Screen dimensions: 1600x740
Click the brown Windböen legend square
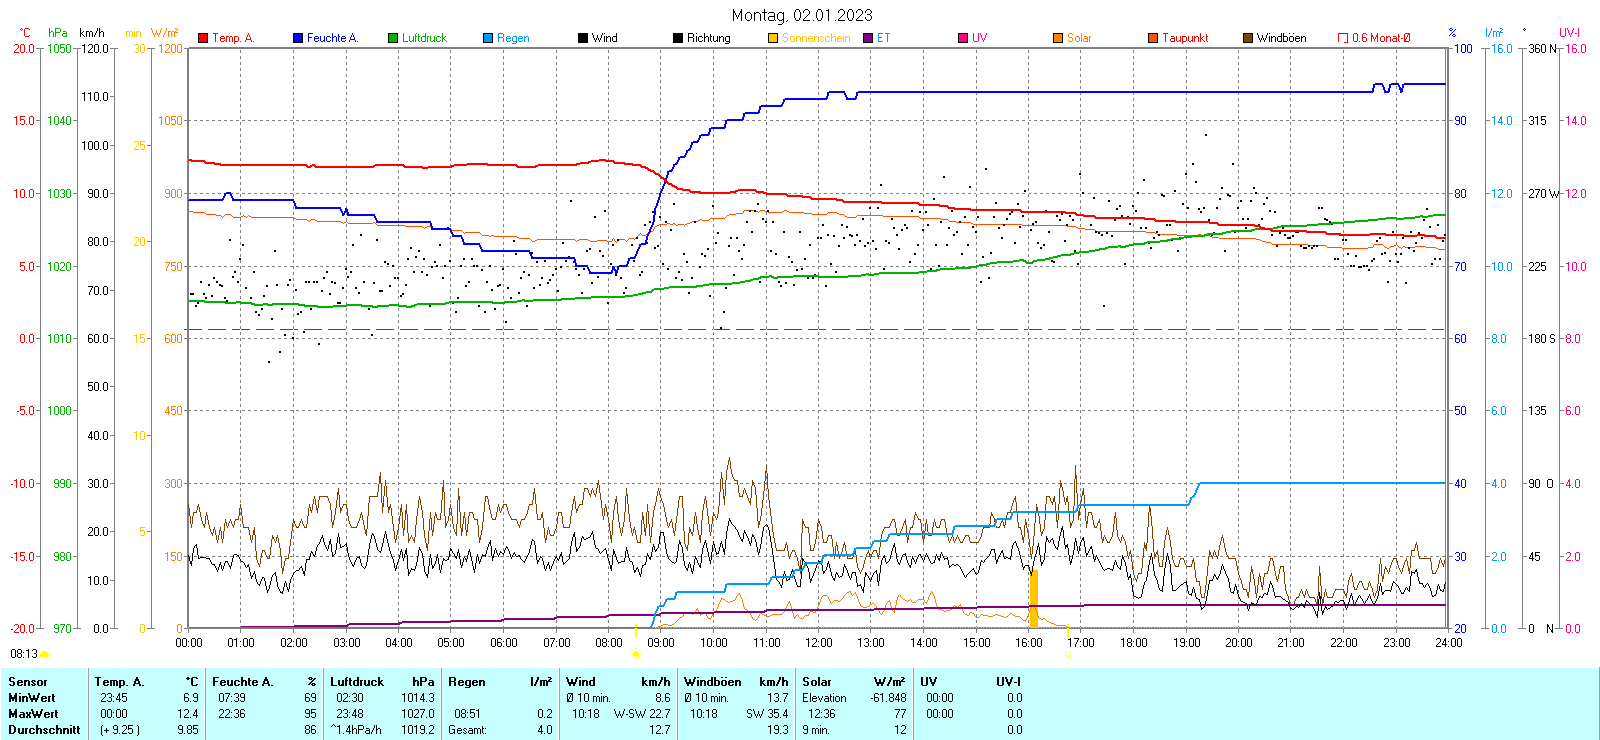click(x=1248, y=38)
